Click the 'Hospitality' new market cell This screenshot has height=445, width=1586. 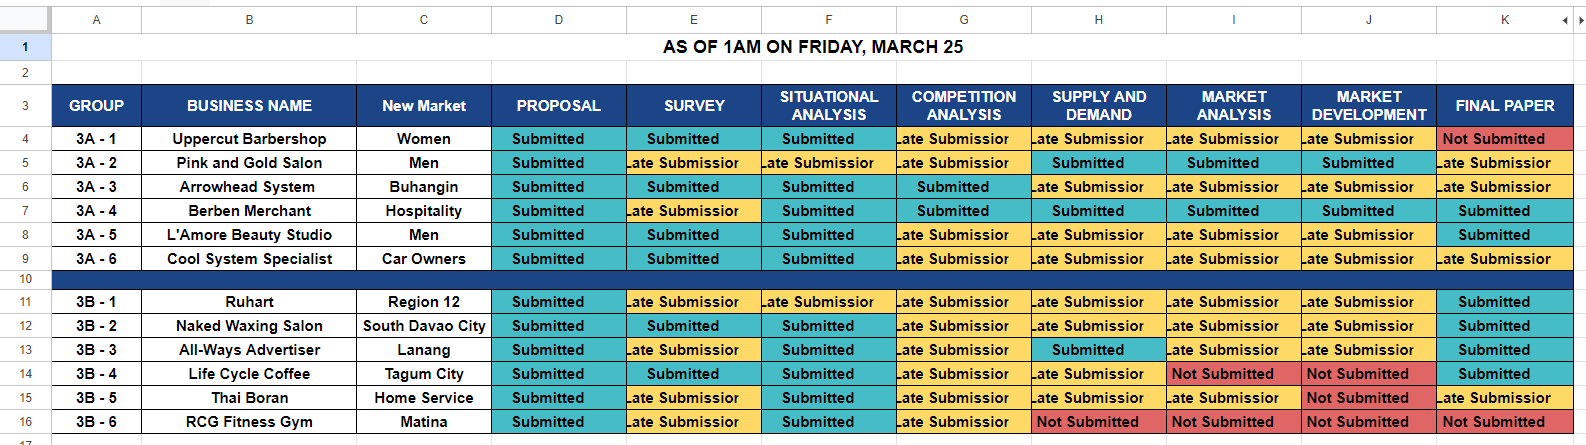(x=424, y=211)
